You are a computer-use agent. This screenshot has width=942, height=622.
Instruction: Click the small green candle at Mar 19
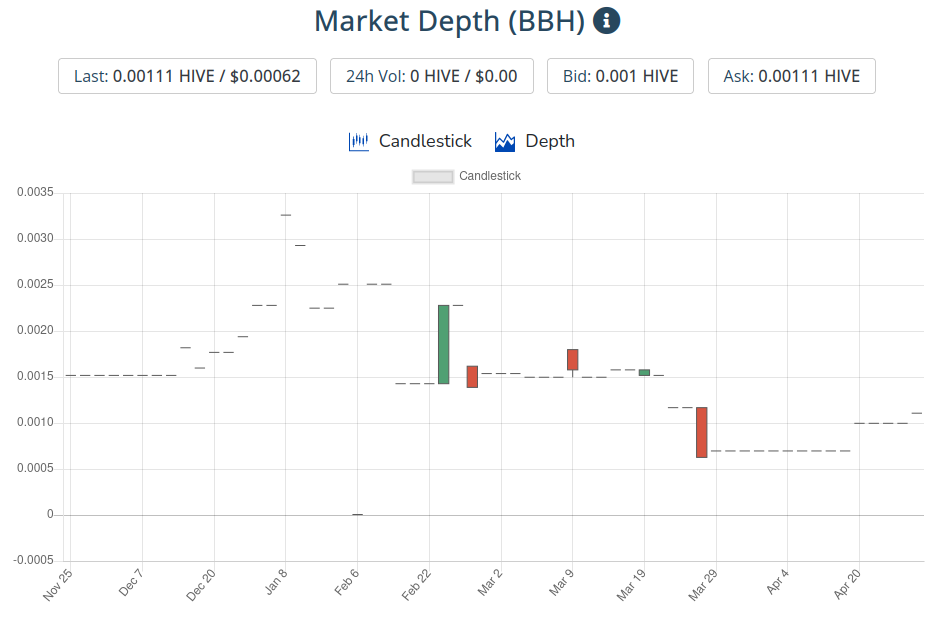(644, 373)
